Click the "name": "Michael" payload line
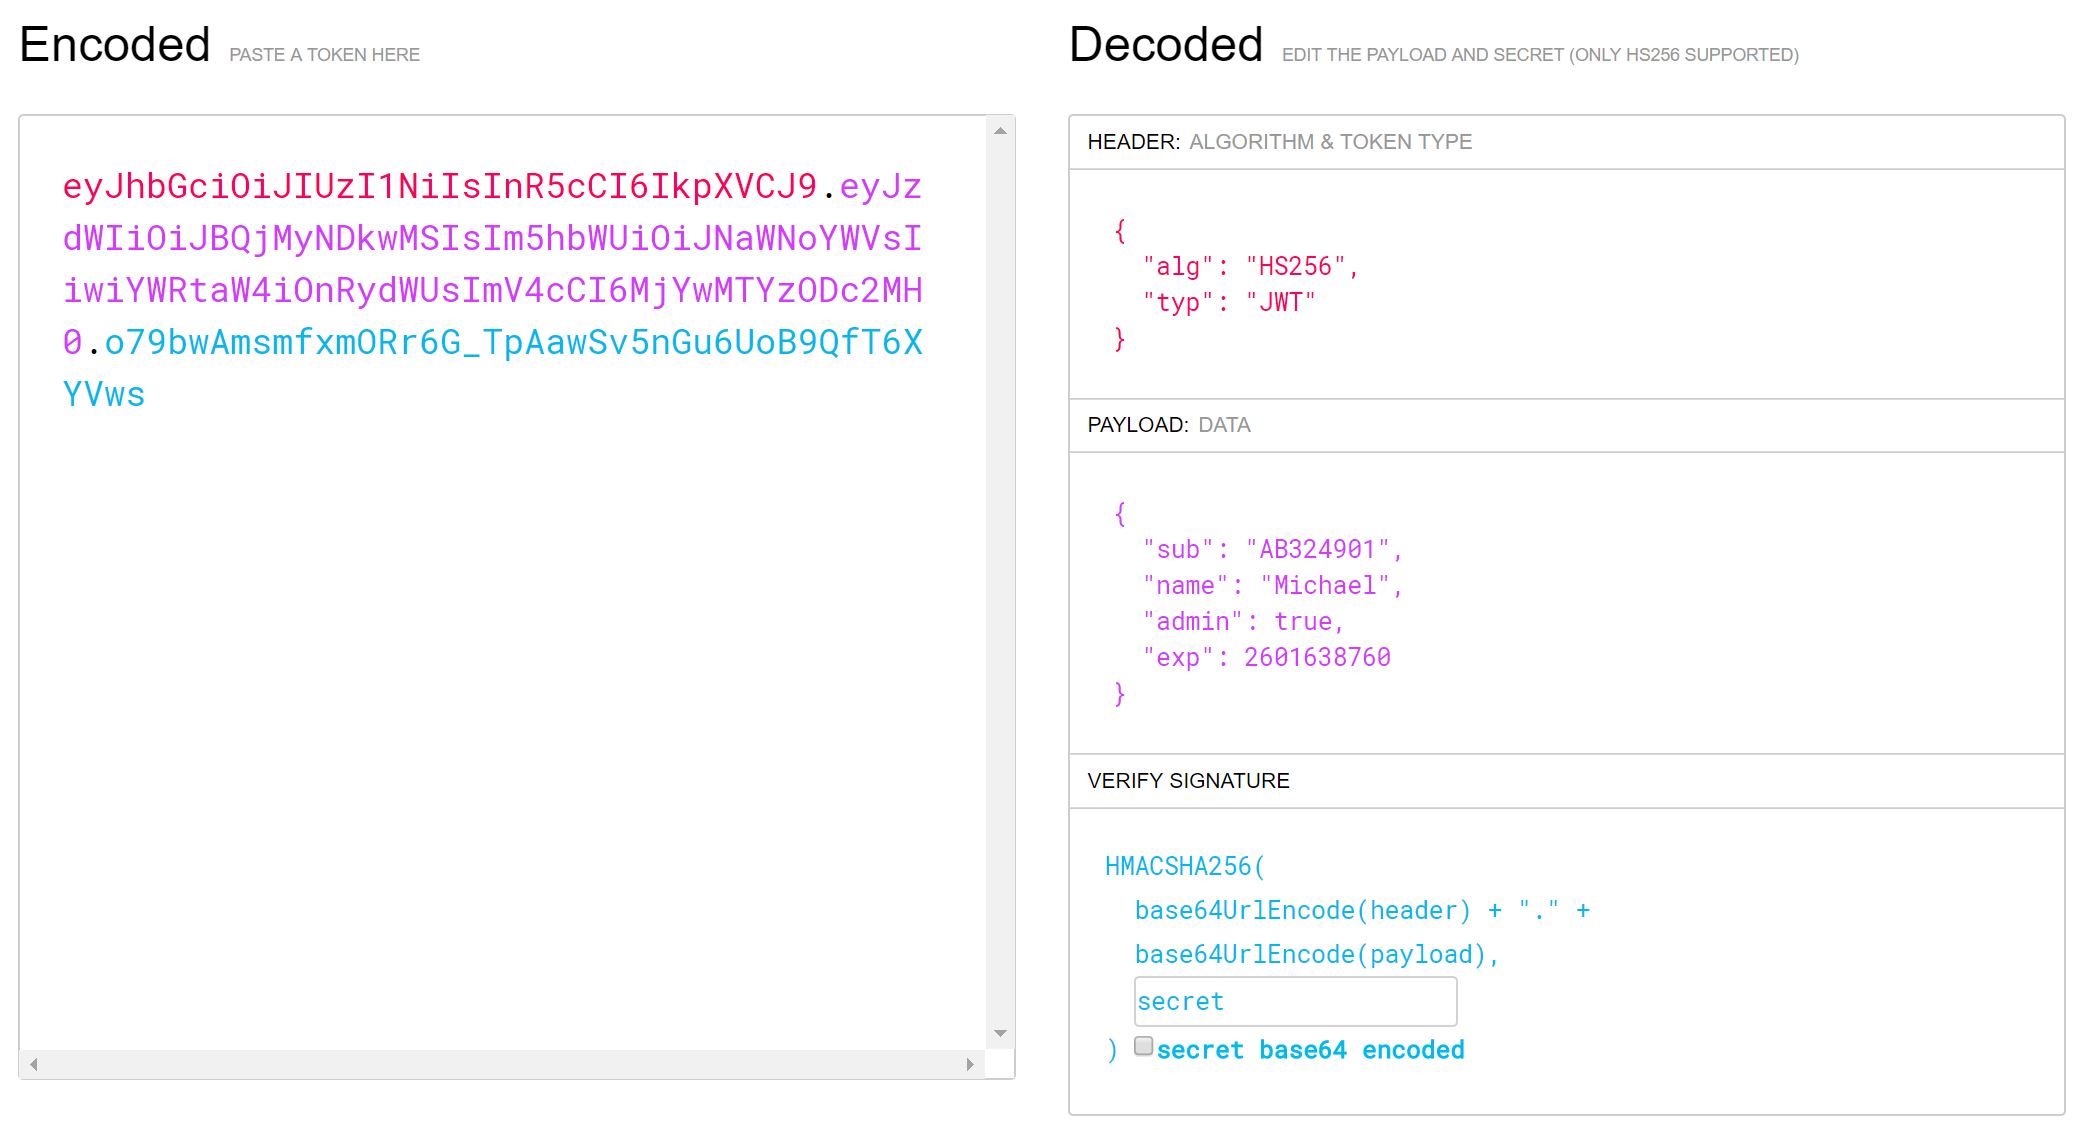Screen dimensions: 2091x1137 [1272, 585]
